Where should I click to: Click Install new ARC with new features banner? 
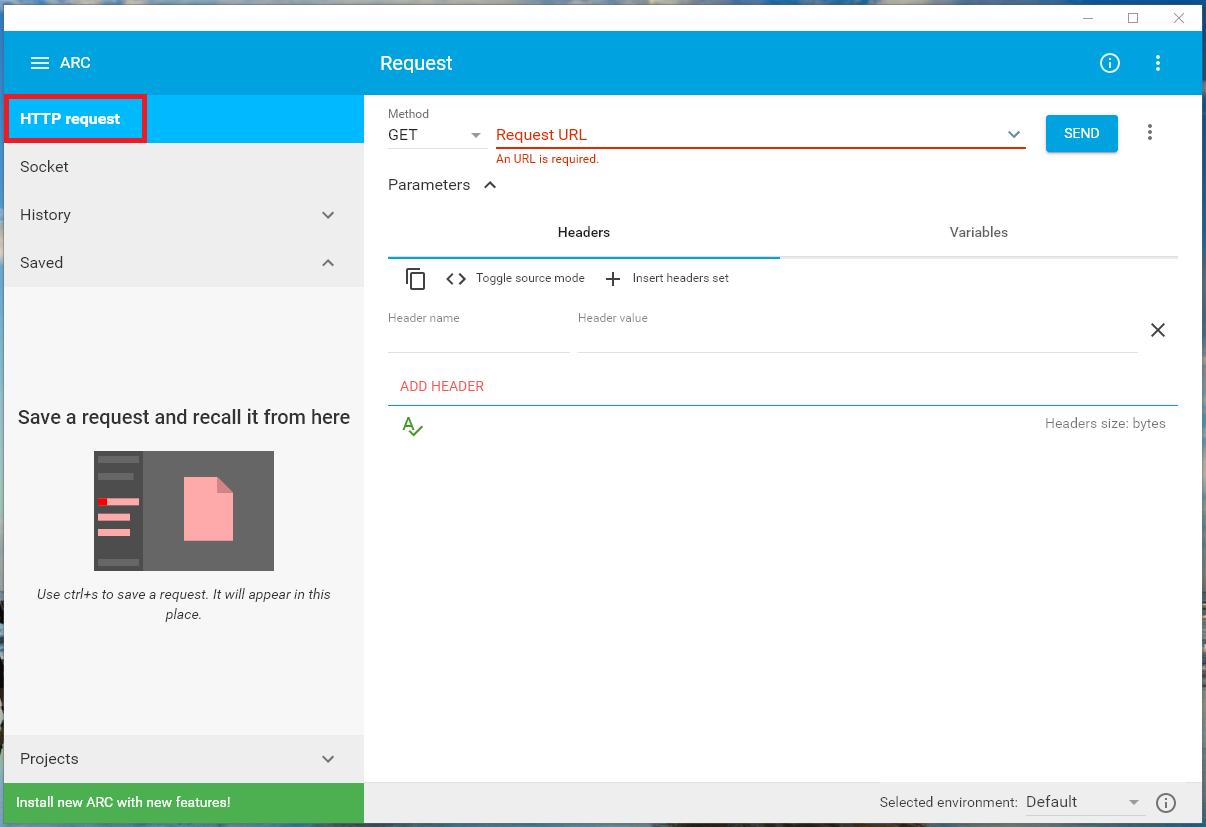184,802
